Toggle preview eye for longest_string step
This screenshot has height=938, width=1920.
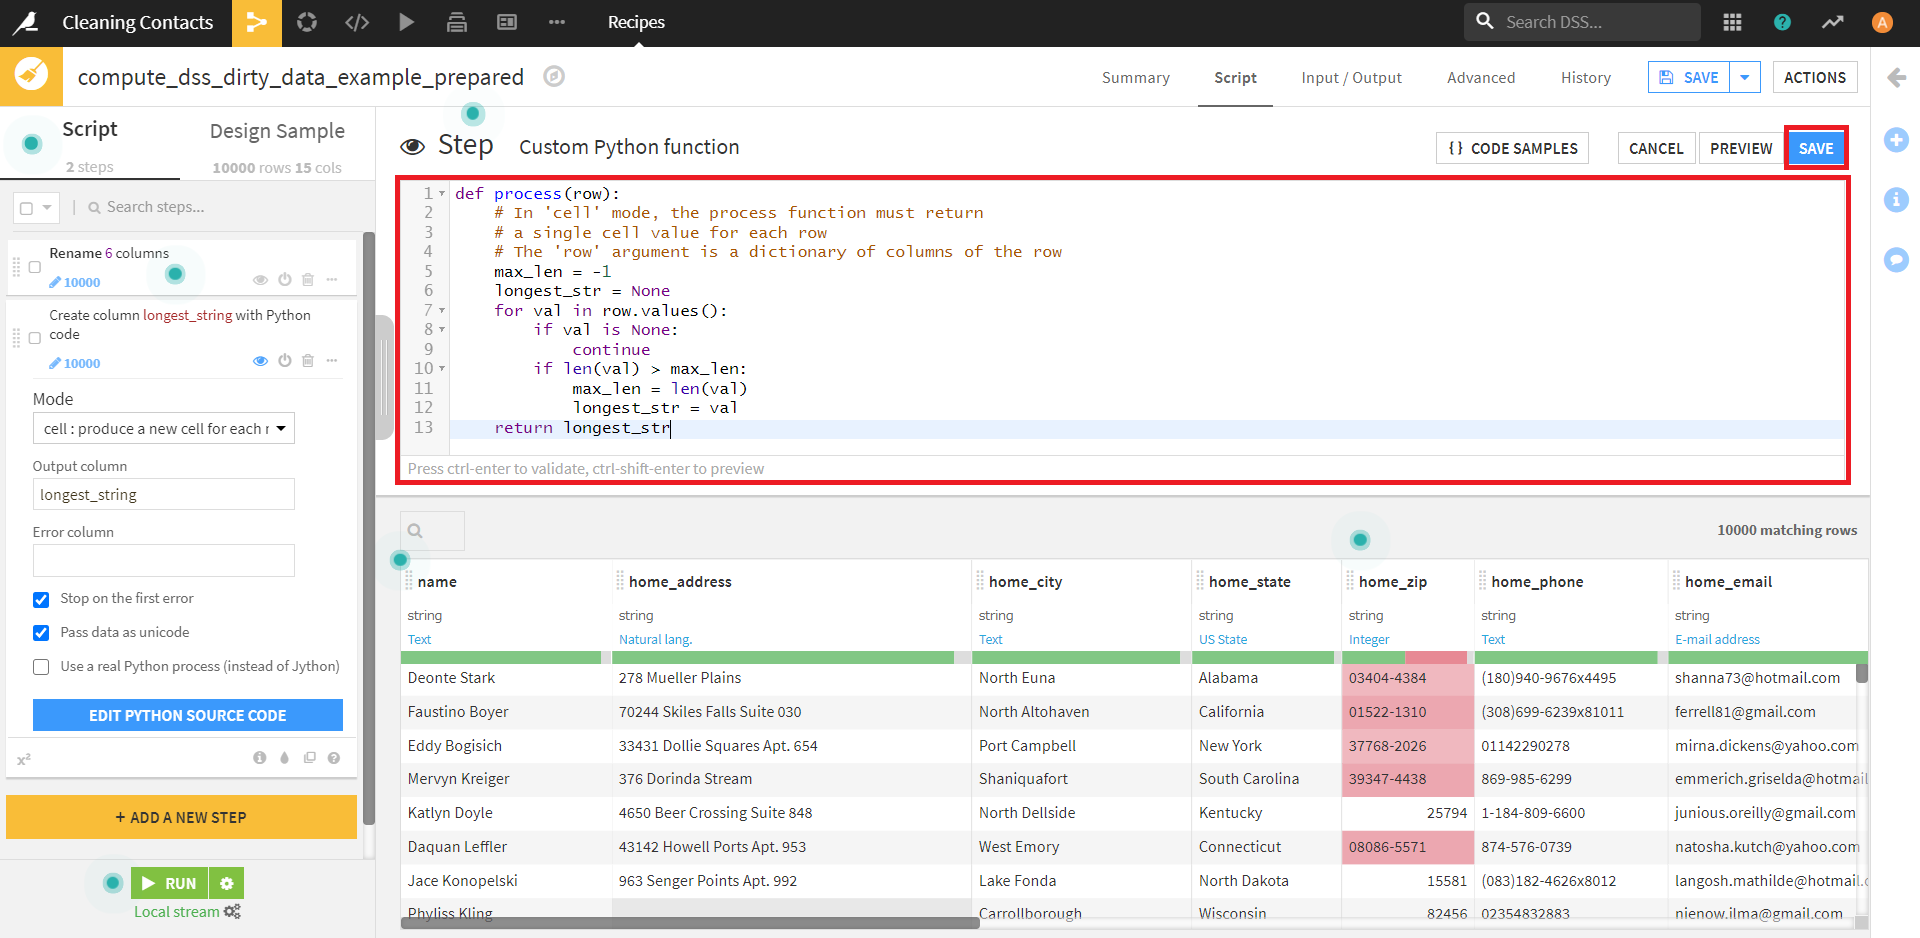click(x=260, y=361)
